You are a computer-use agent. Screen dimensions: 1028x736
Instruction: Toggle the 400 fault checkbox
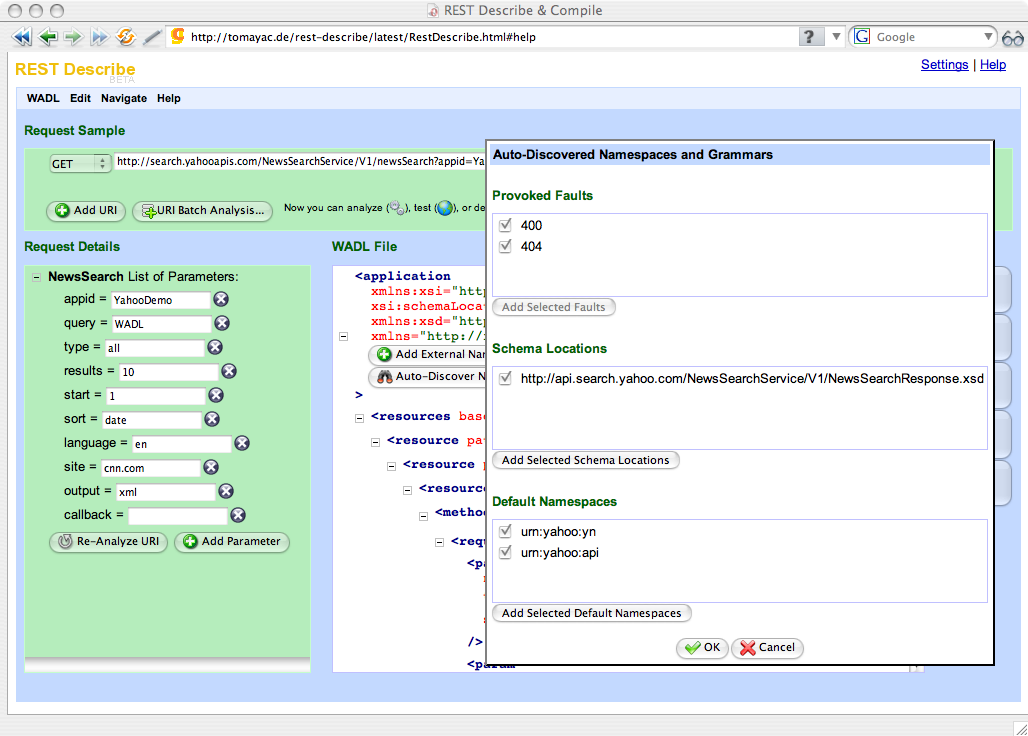pyautogui.click(x=505, y=226)
